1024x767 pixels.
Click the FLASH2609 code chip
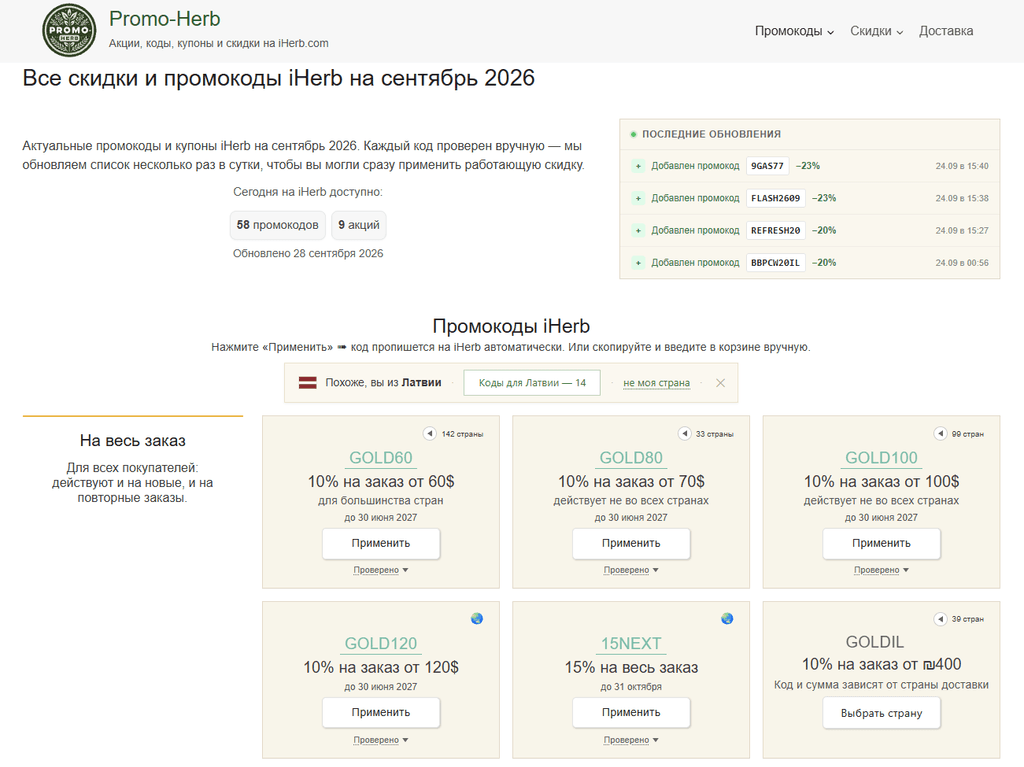coord(775,198)
